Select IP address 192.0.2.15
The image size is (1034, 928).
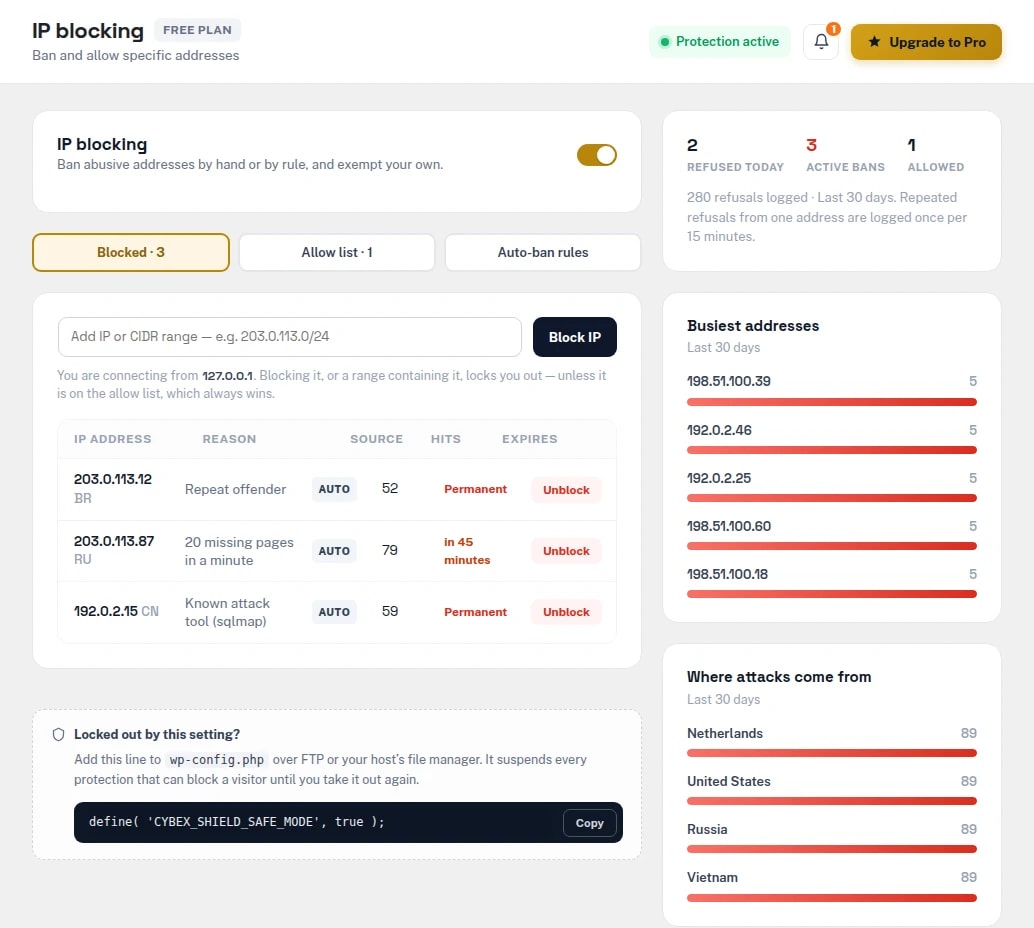[106, 611]
